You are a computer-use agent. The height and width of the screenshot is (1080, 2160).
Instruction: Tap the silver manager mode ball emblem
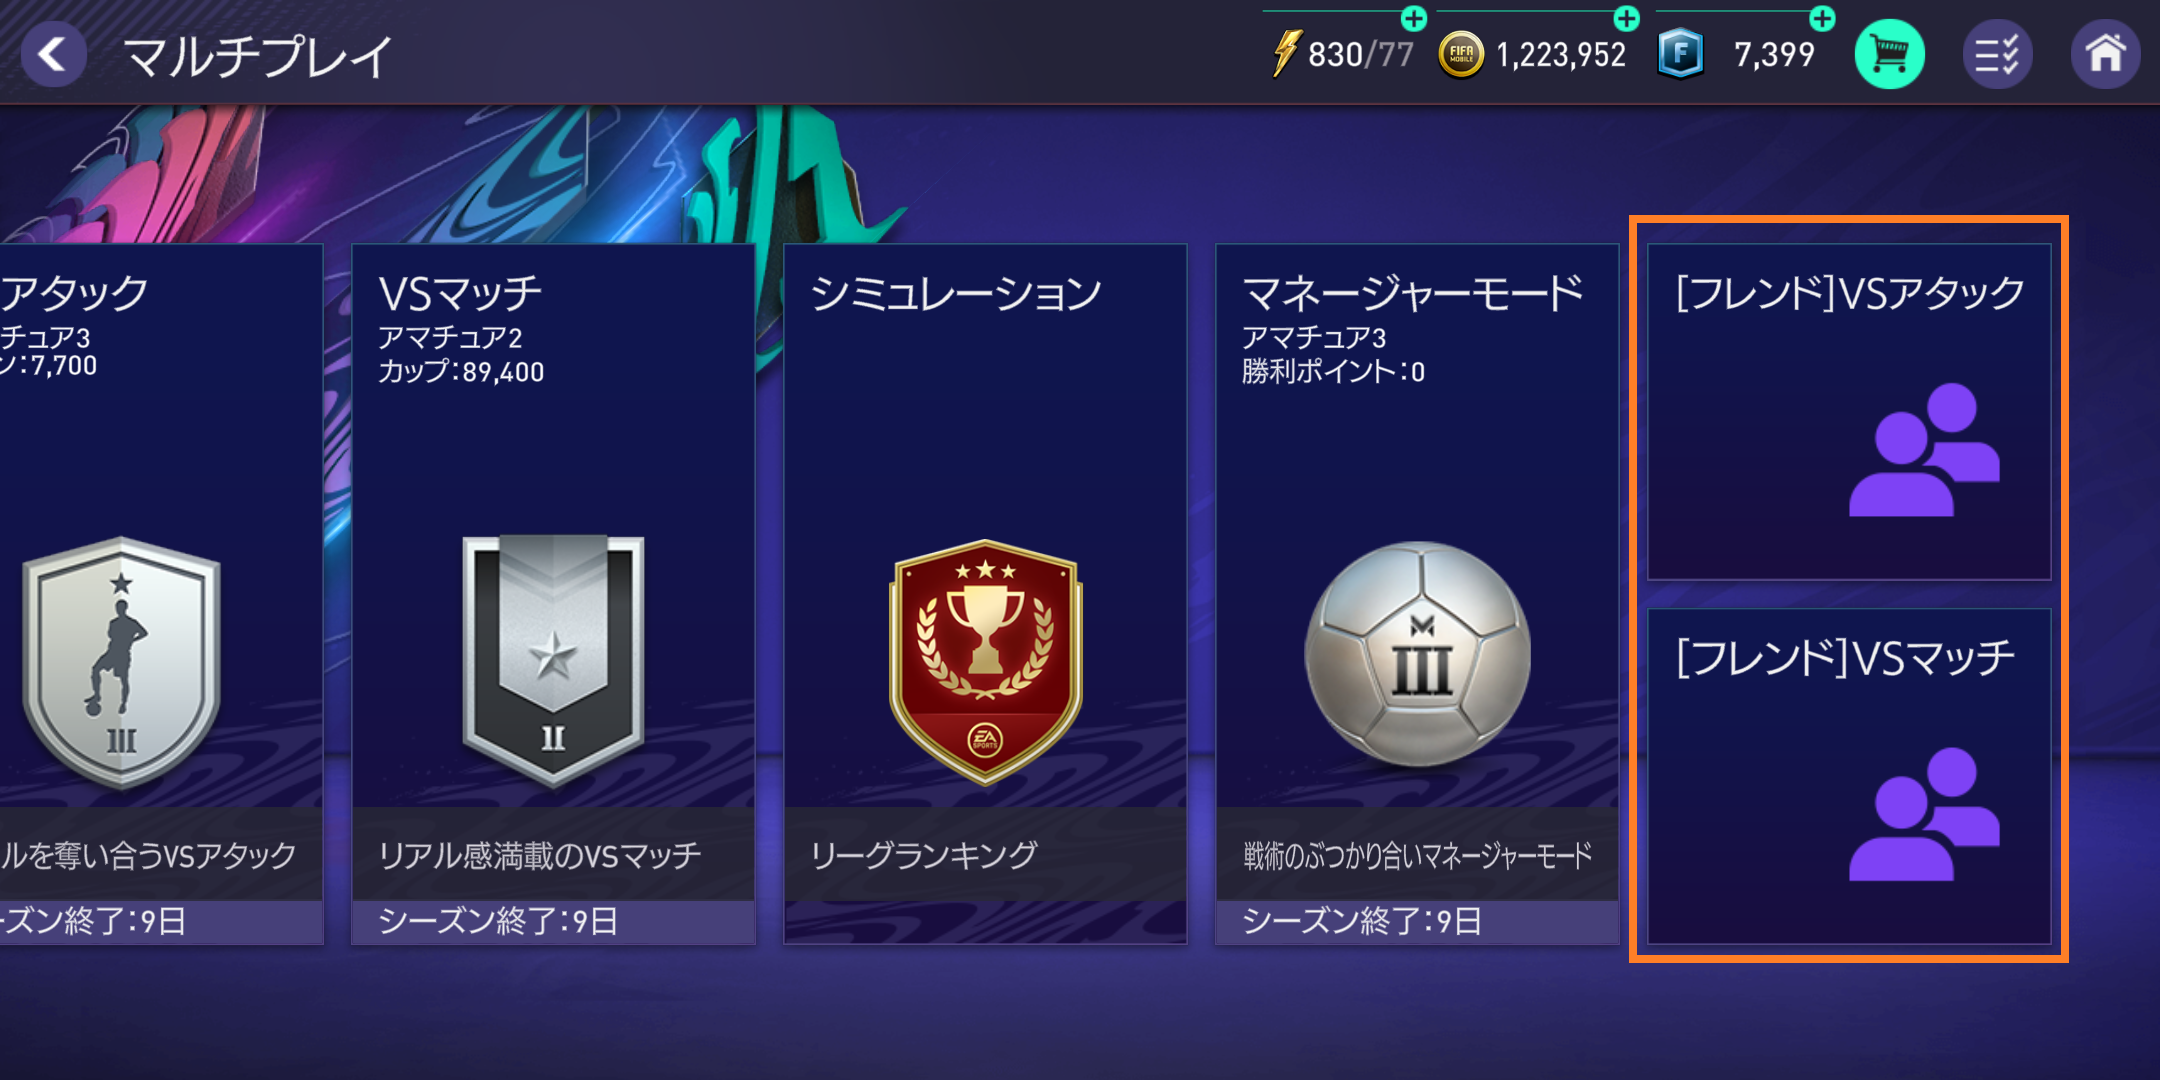pos(1418,654)
